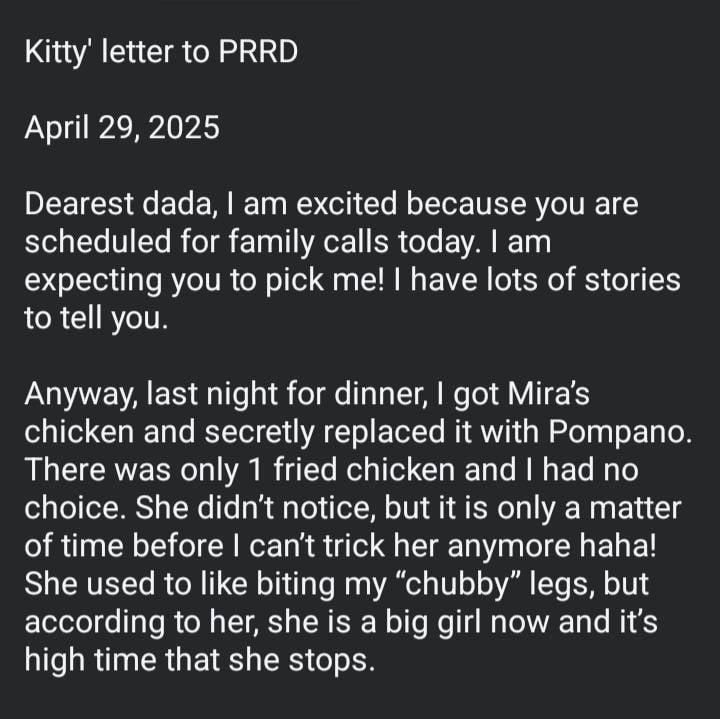Click the title "Kitty' letter to PRRD"
The height and width of the screenshot is (719, 720).
[x=161, y=52]
